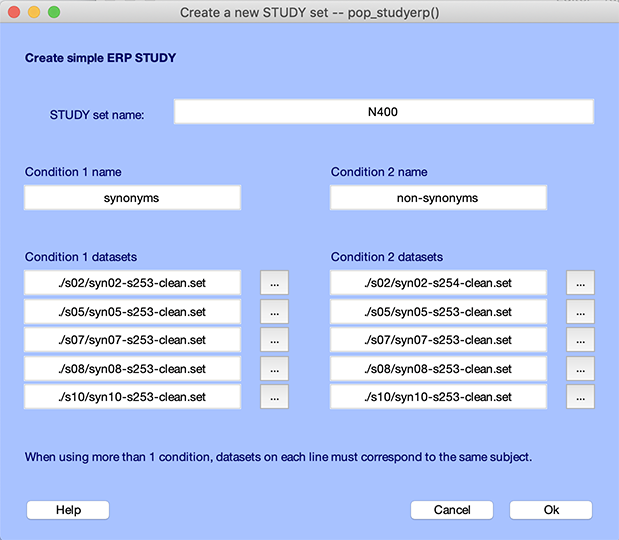Cancel the STUDY creation dialog
619x540 pixels.
452,510
